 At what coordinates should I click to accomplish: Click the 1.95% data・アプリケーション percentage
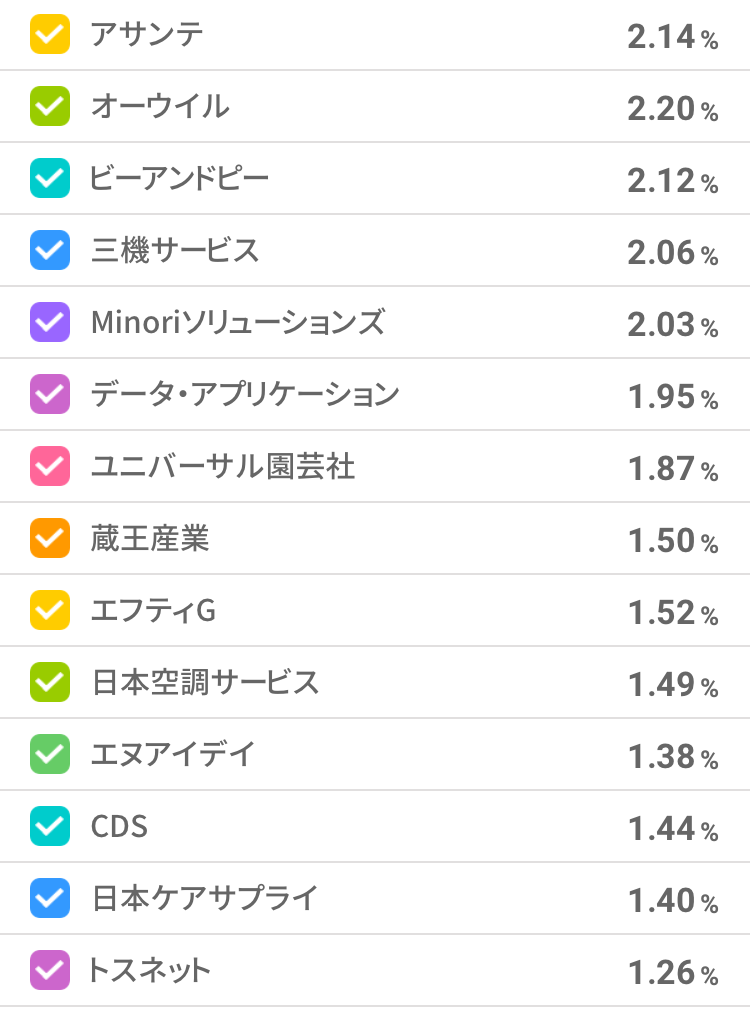click(x=672, y=396)
